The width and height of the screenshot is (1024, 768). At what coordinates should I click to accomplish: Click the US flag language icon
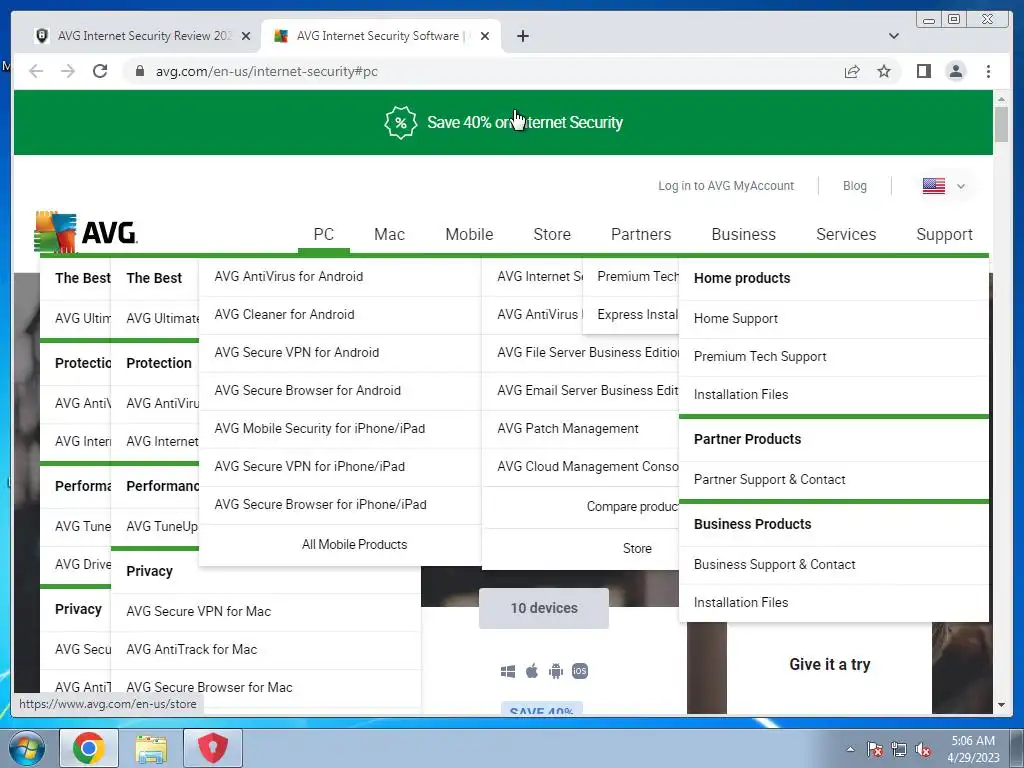point(933,186)
